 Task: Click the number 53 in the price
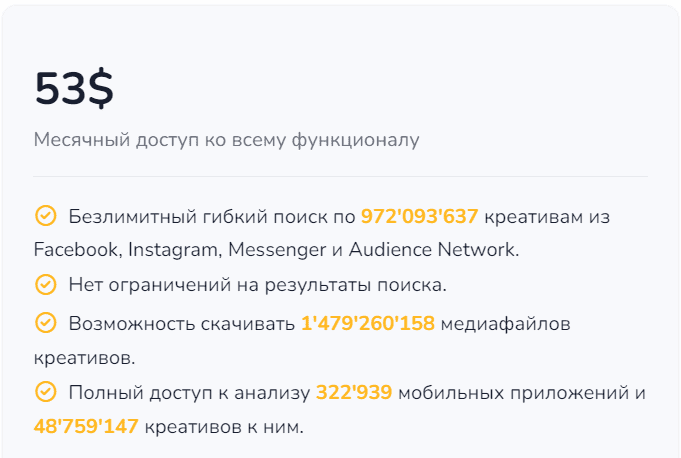[60, 89]
